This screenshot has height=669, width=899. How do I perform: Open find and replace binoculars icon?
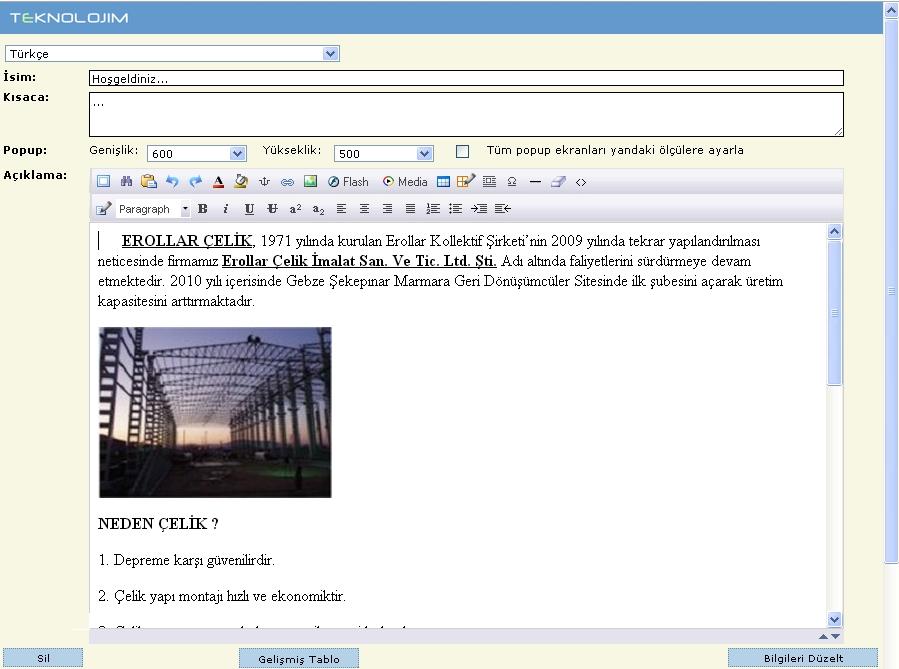(x=126, y=182)
